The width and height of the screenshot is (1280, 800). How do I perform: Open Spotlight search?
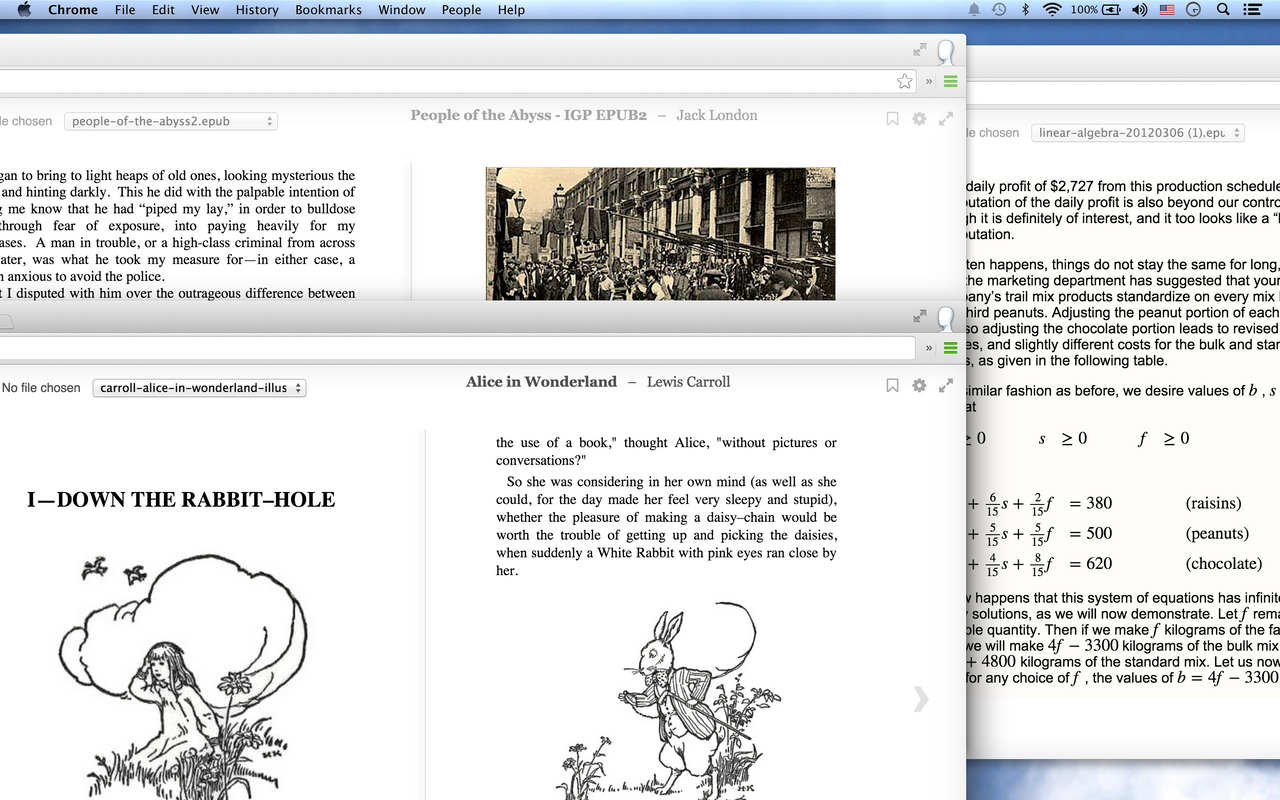coord(1223,9)
